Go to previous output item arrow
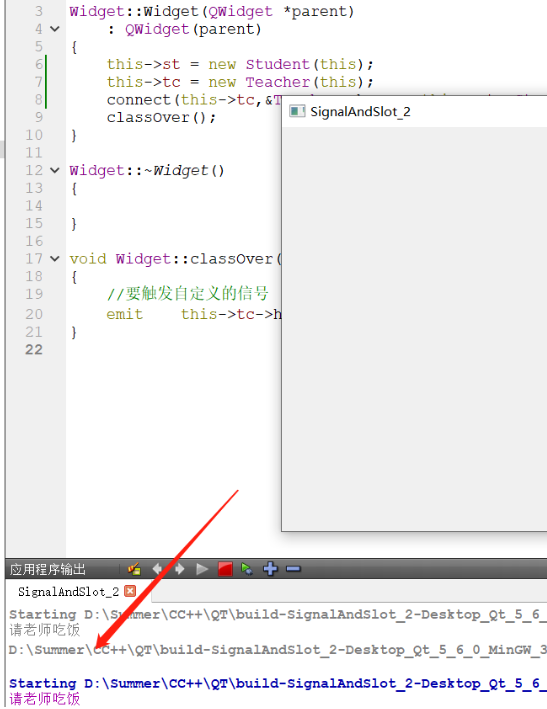 coord(157,569)
